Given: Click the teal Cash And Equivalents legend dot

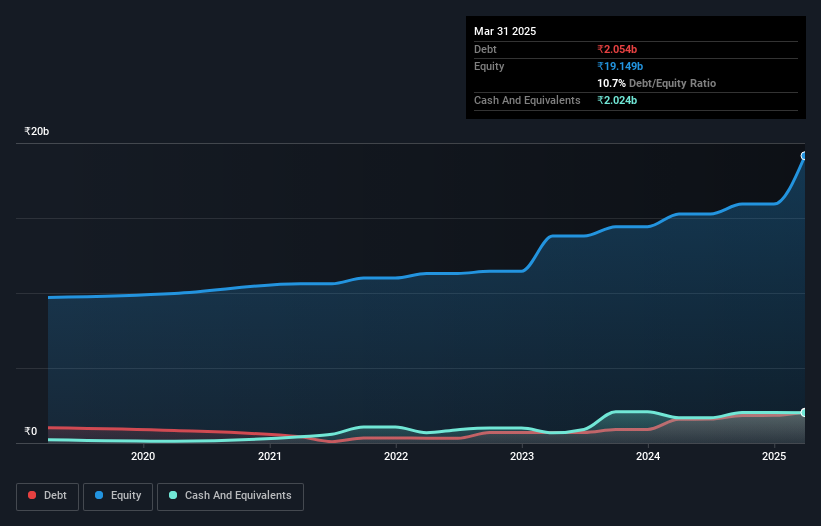Looking at the screenshot, I should coord(173,495).
